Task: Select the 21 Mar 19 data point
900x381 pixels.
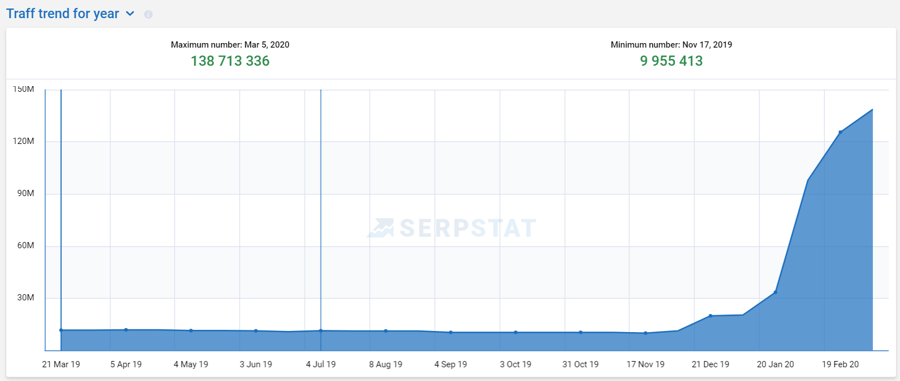Action: [61, 330]
